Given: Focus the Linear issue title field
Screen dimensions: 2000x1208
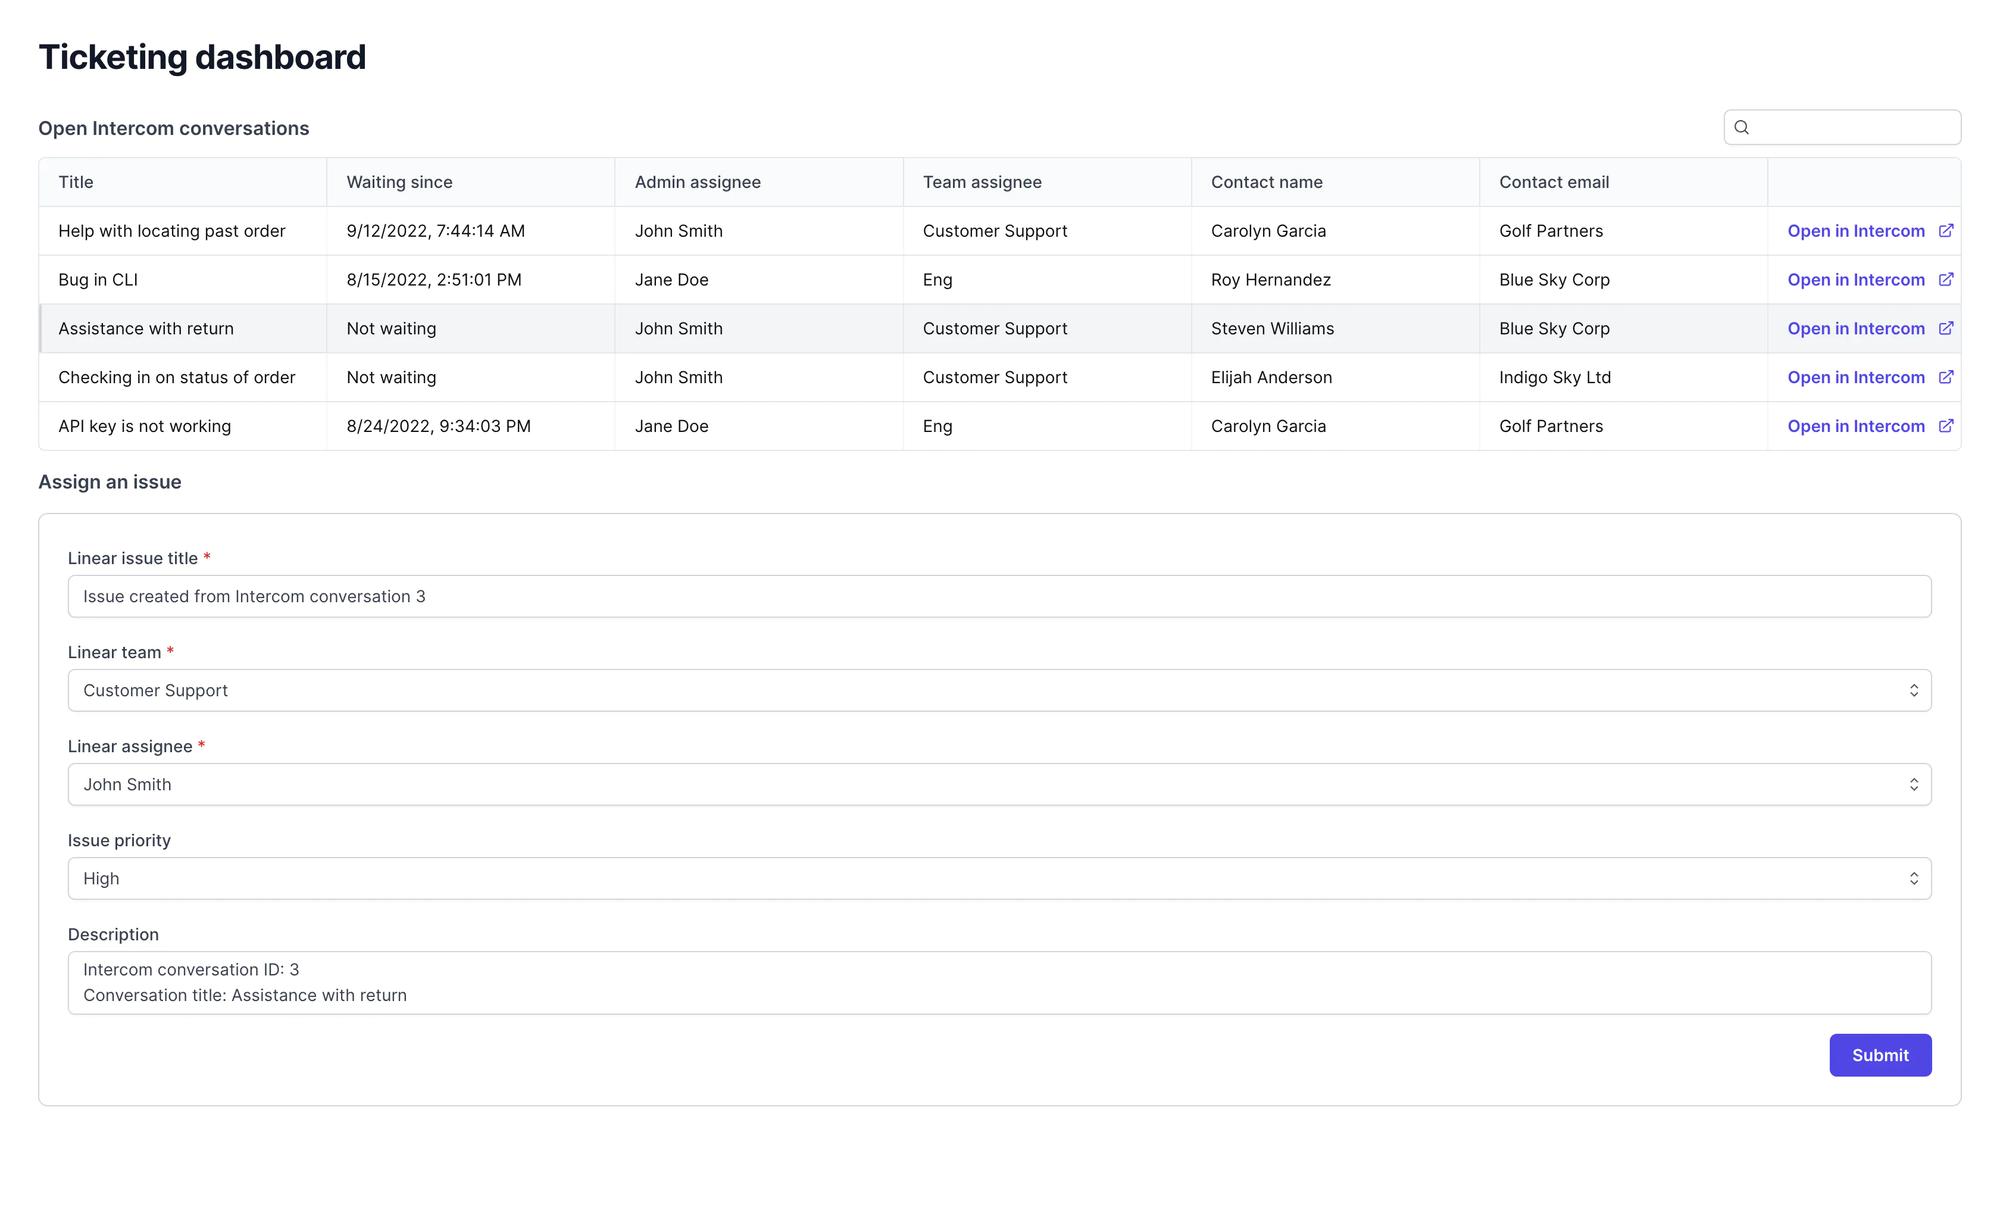Looking at the screenshot, I should click(x=999, y=596).
